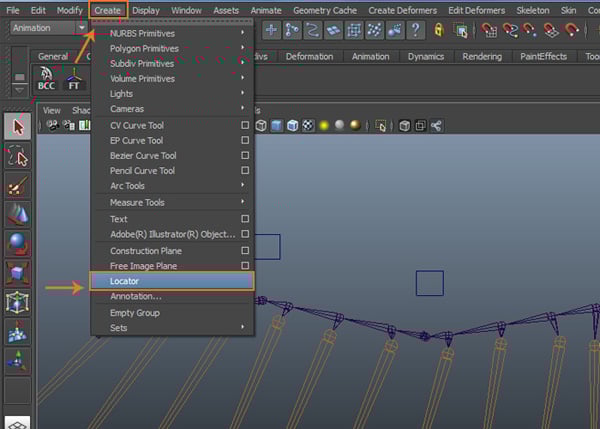Open the General shelf tab

coord(53,57)
